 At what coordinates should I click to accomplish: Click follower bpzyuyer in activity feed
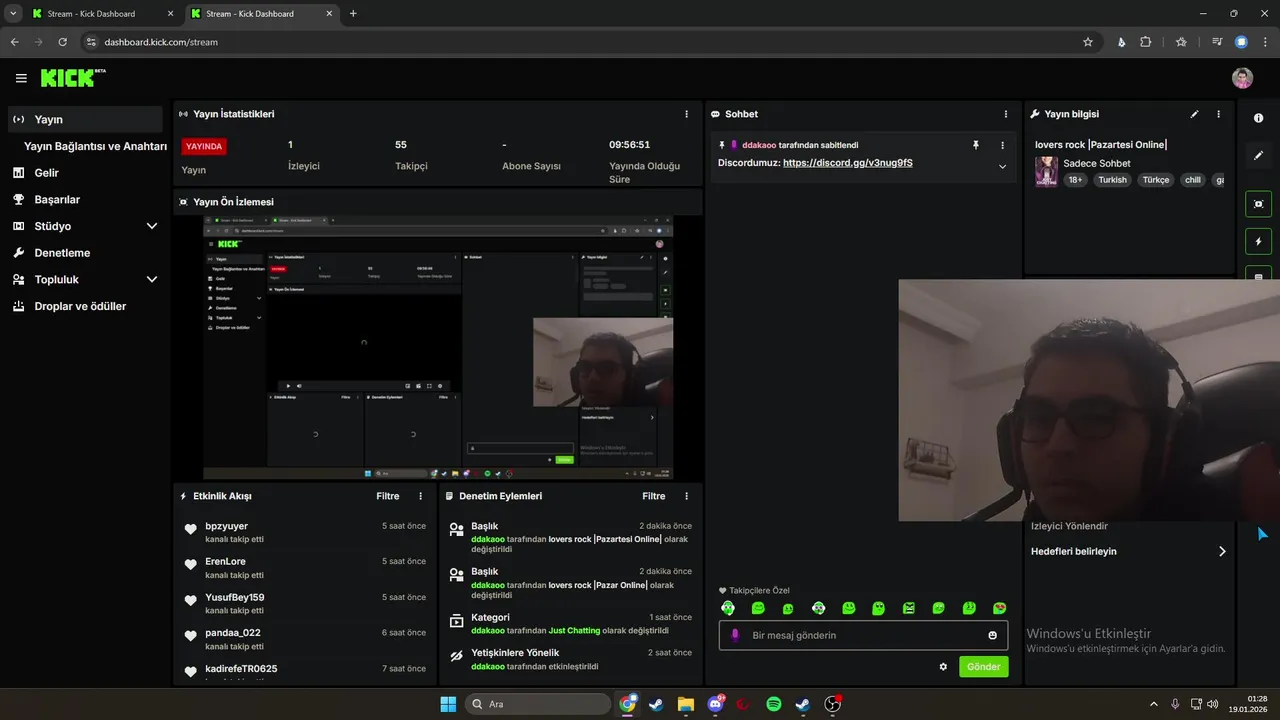[x=226, y=526]
